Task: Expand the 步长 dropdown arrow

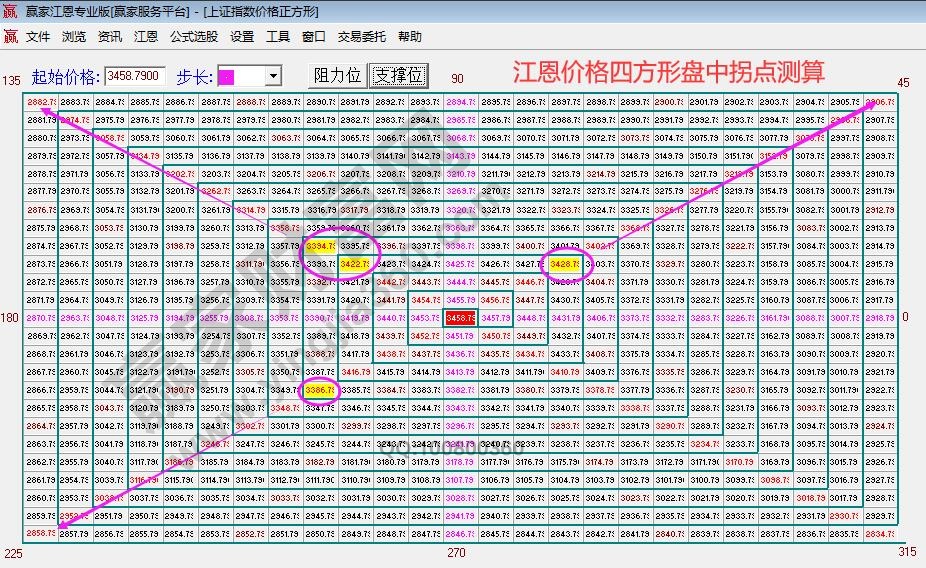Action: (273, 77)
